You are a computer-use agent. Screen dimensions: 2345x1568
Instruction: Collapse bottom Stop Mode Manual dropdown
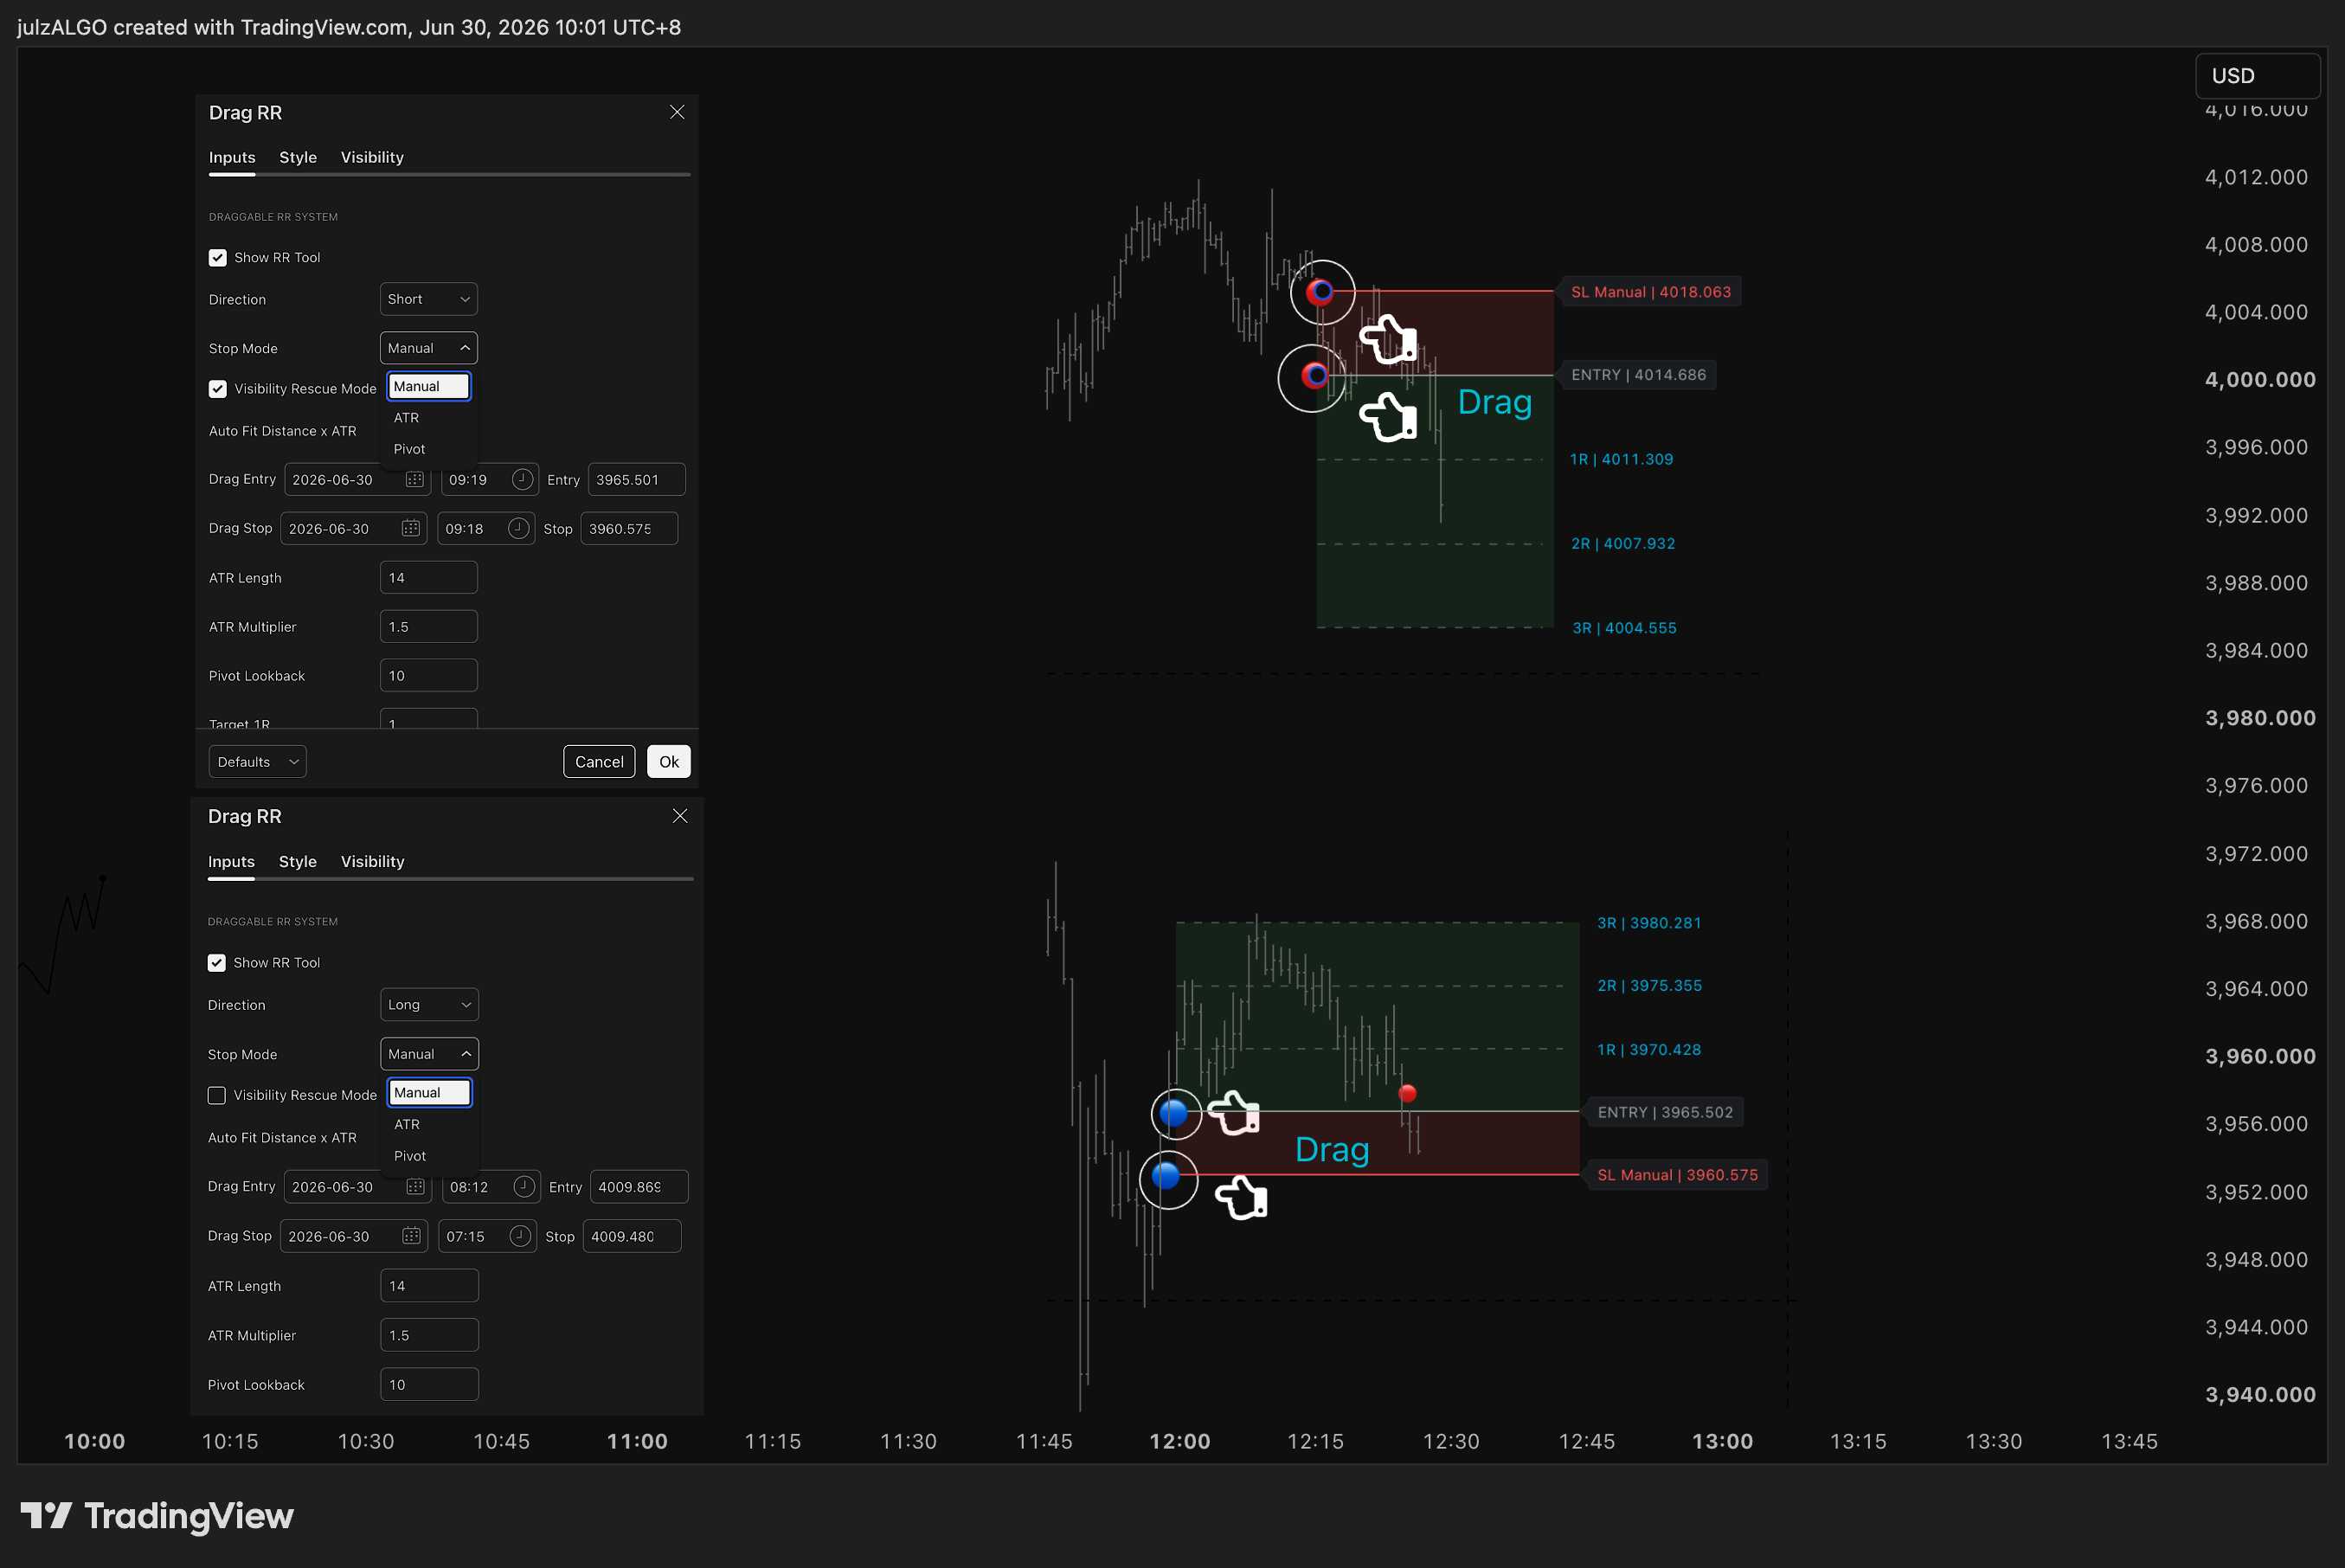[x=429, y=1054]
